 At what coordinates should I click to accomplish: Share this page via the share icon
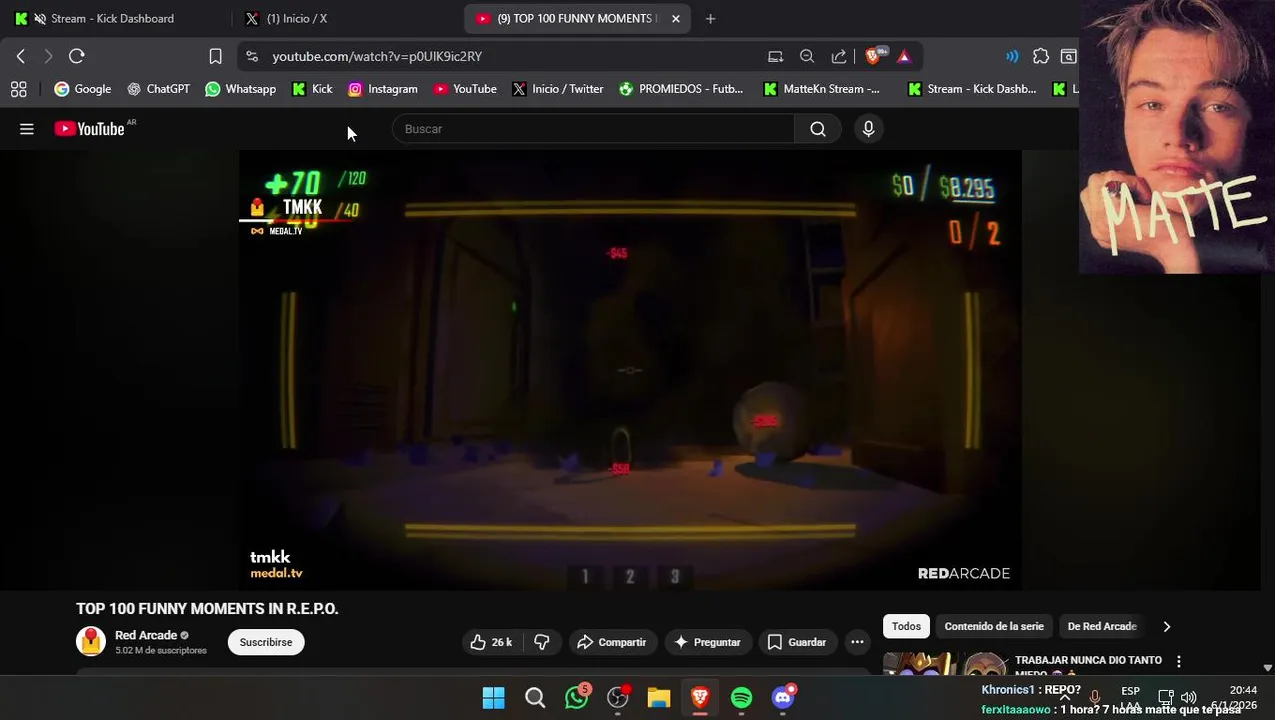pos(839,56)
